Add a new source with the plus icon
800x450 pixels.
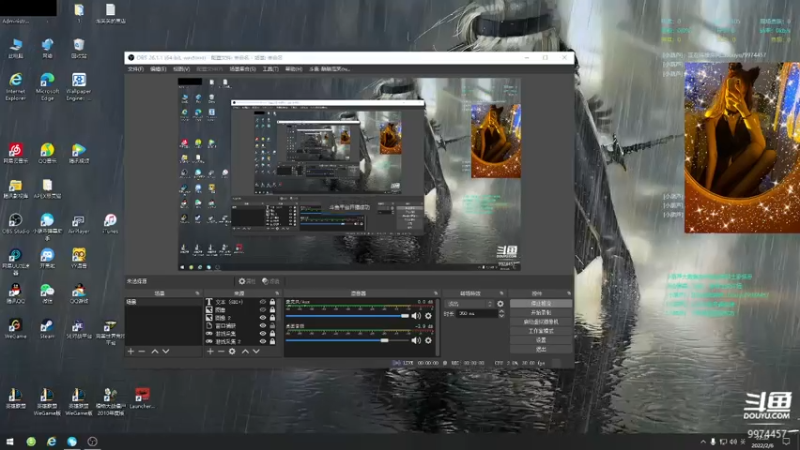pyautogui.click(x=210, y=352)
